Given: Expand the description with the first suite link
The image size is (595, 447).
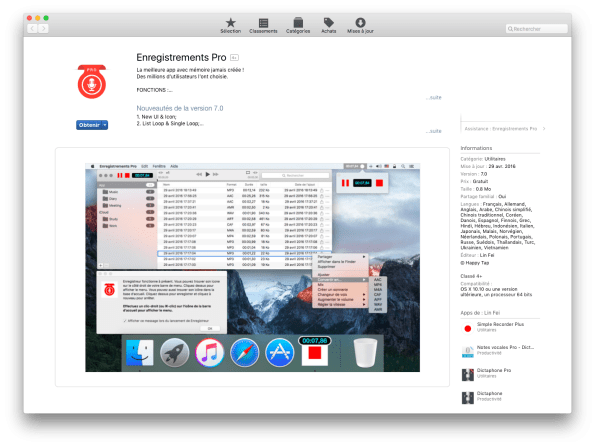Looking at the screenshot, I should [434, 98].
